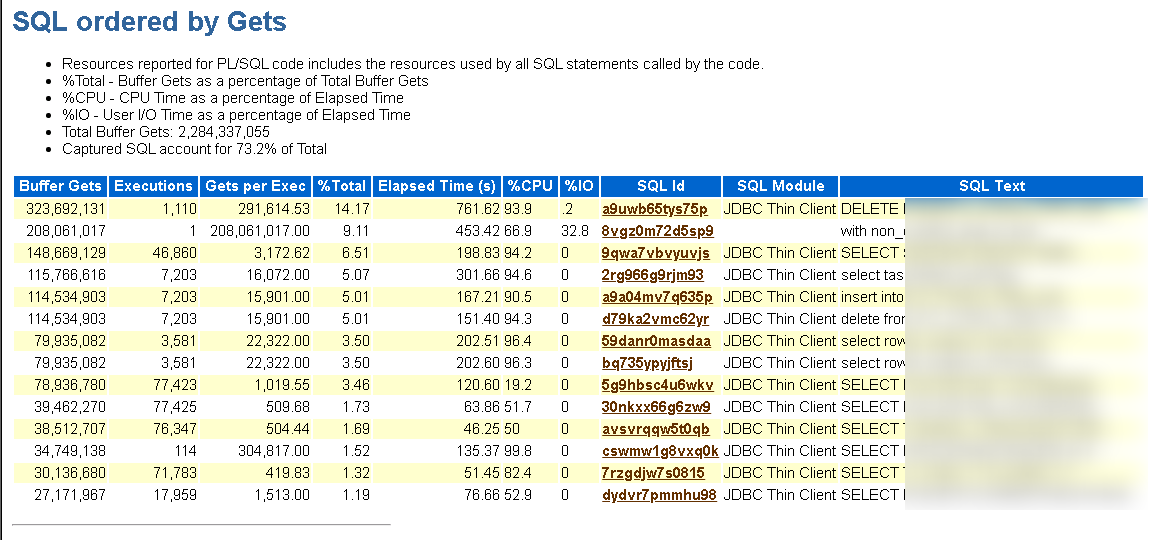
Task: Select the SQL Module column header
Action: 780,186
